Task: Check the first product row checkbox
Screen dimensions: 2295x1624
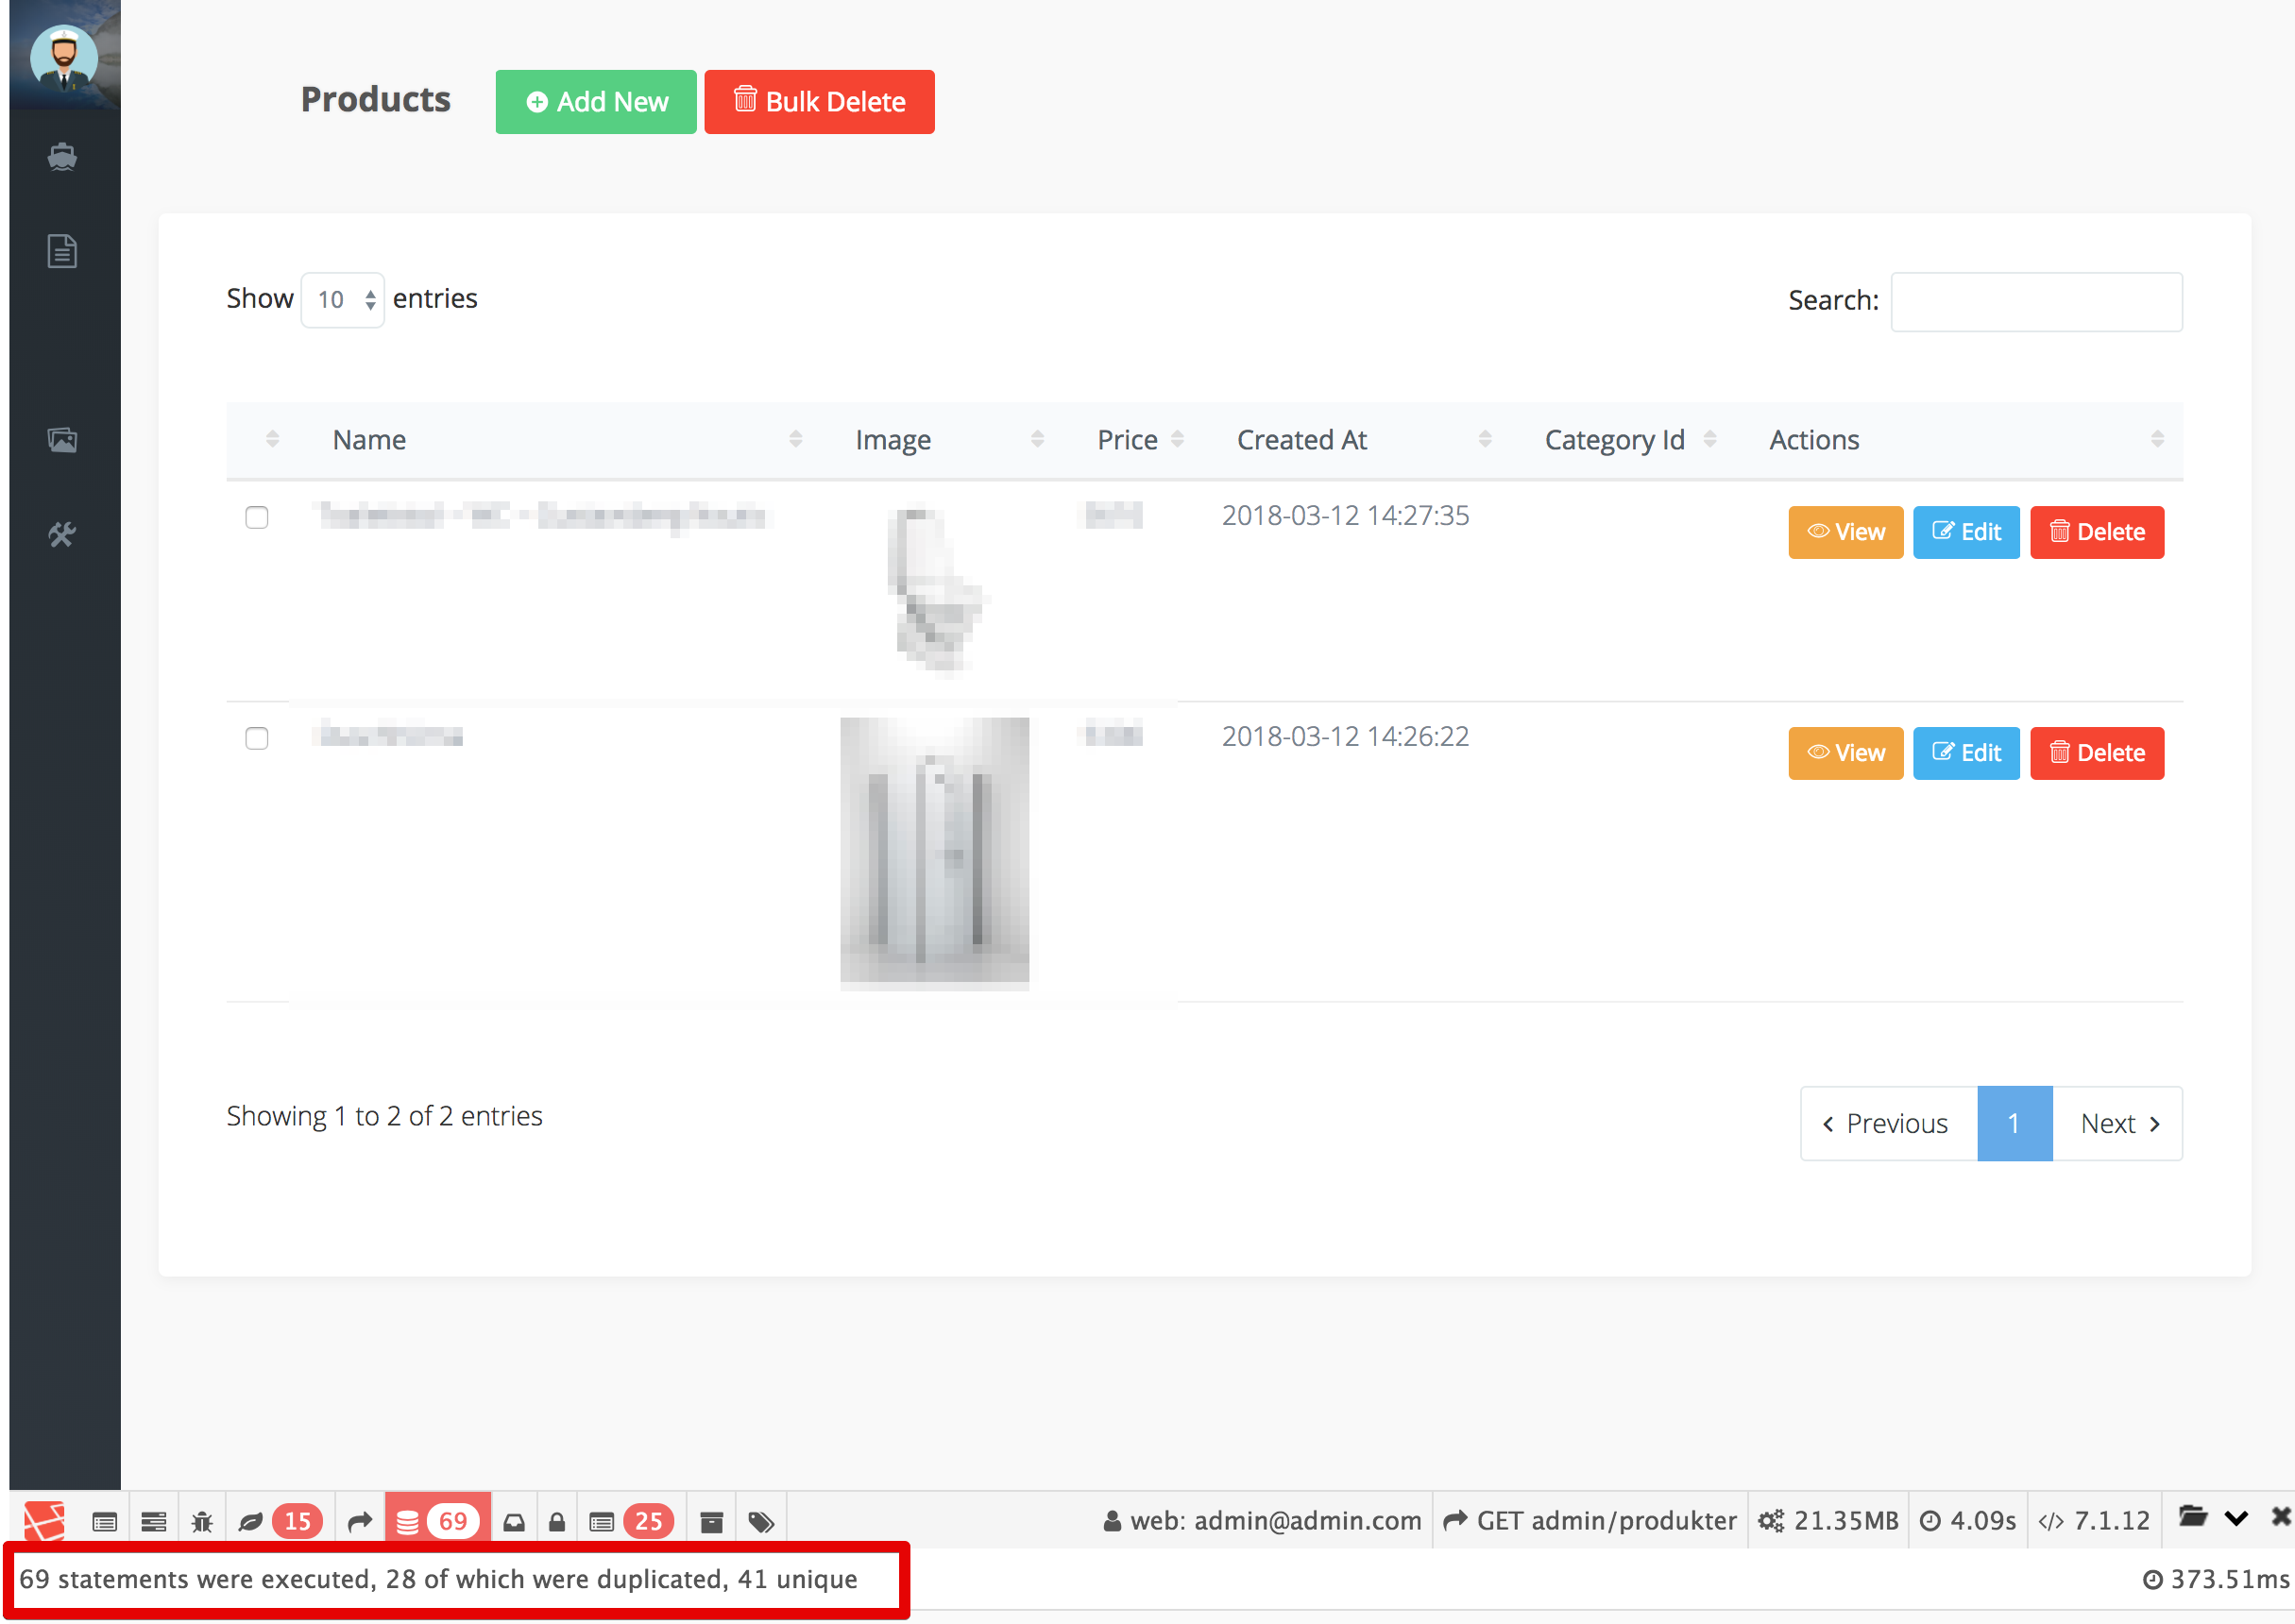Action: click(257, 517)
